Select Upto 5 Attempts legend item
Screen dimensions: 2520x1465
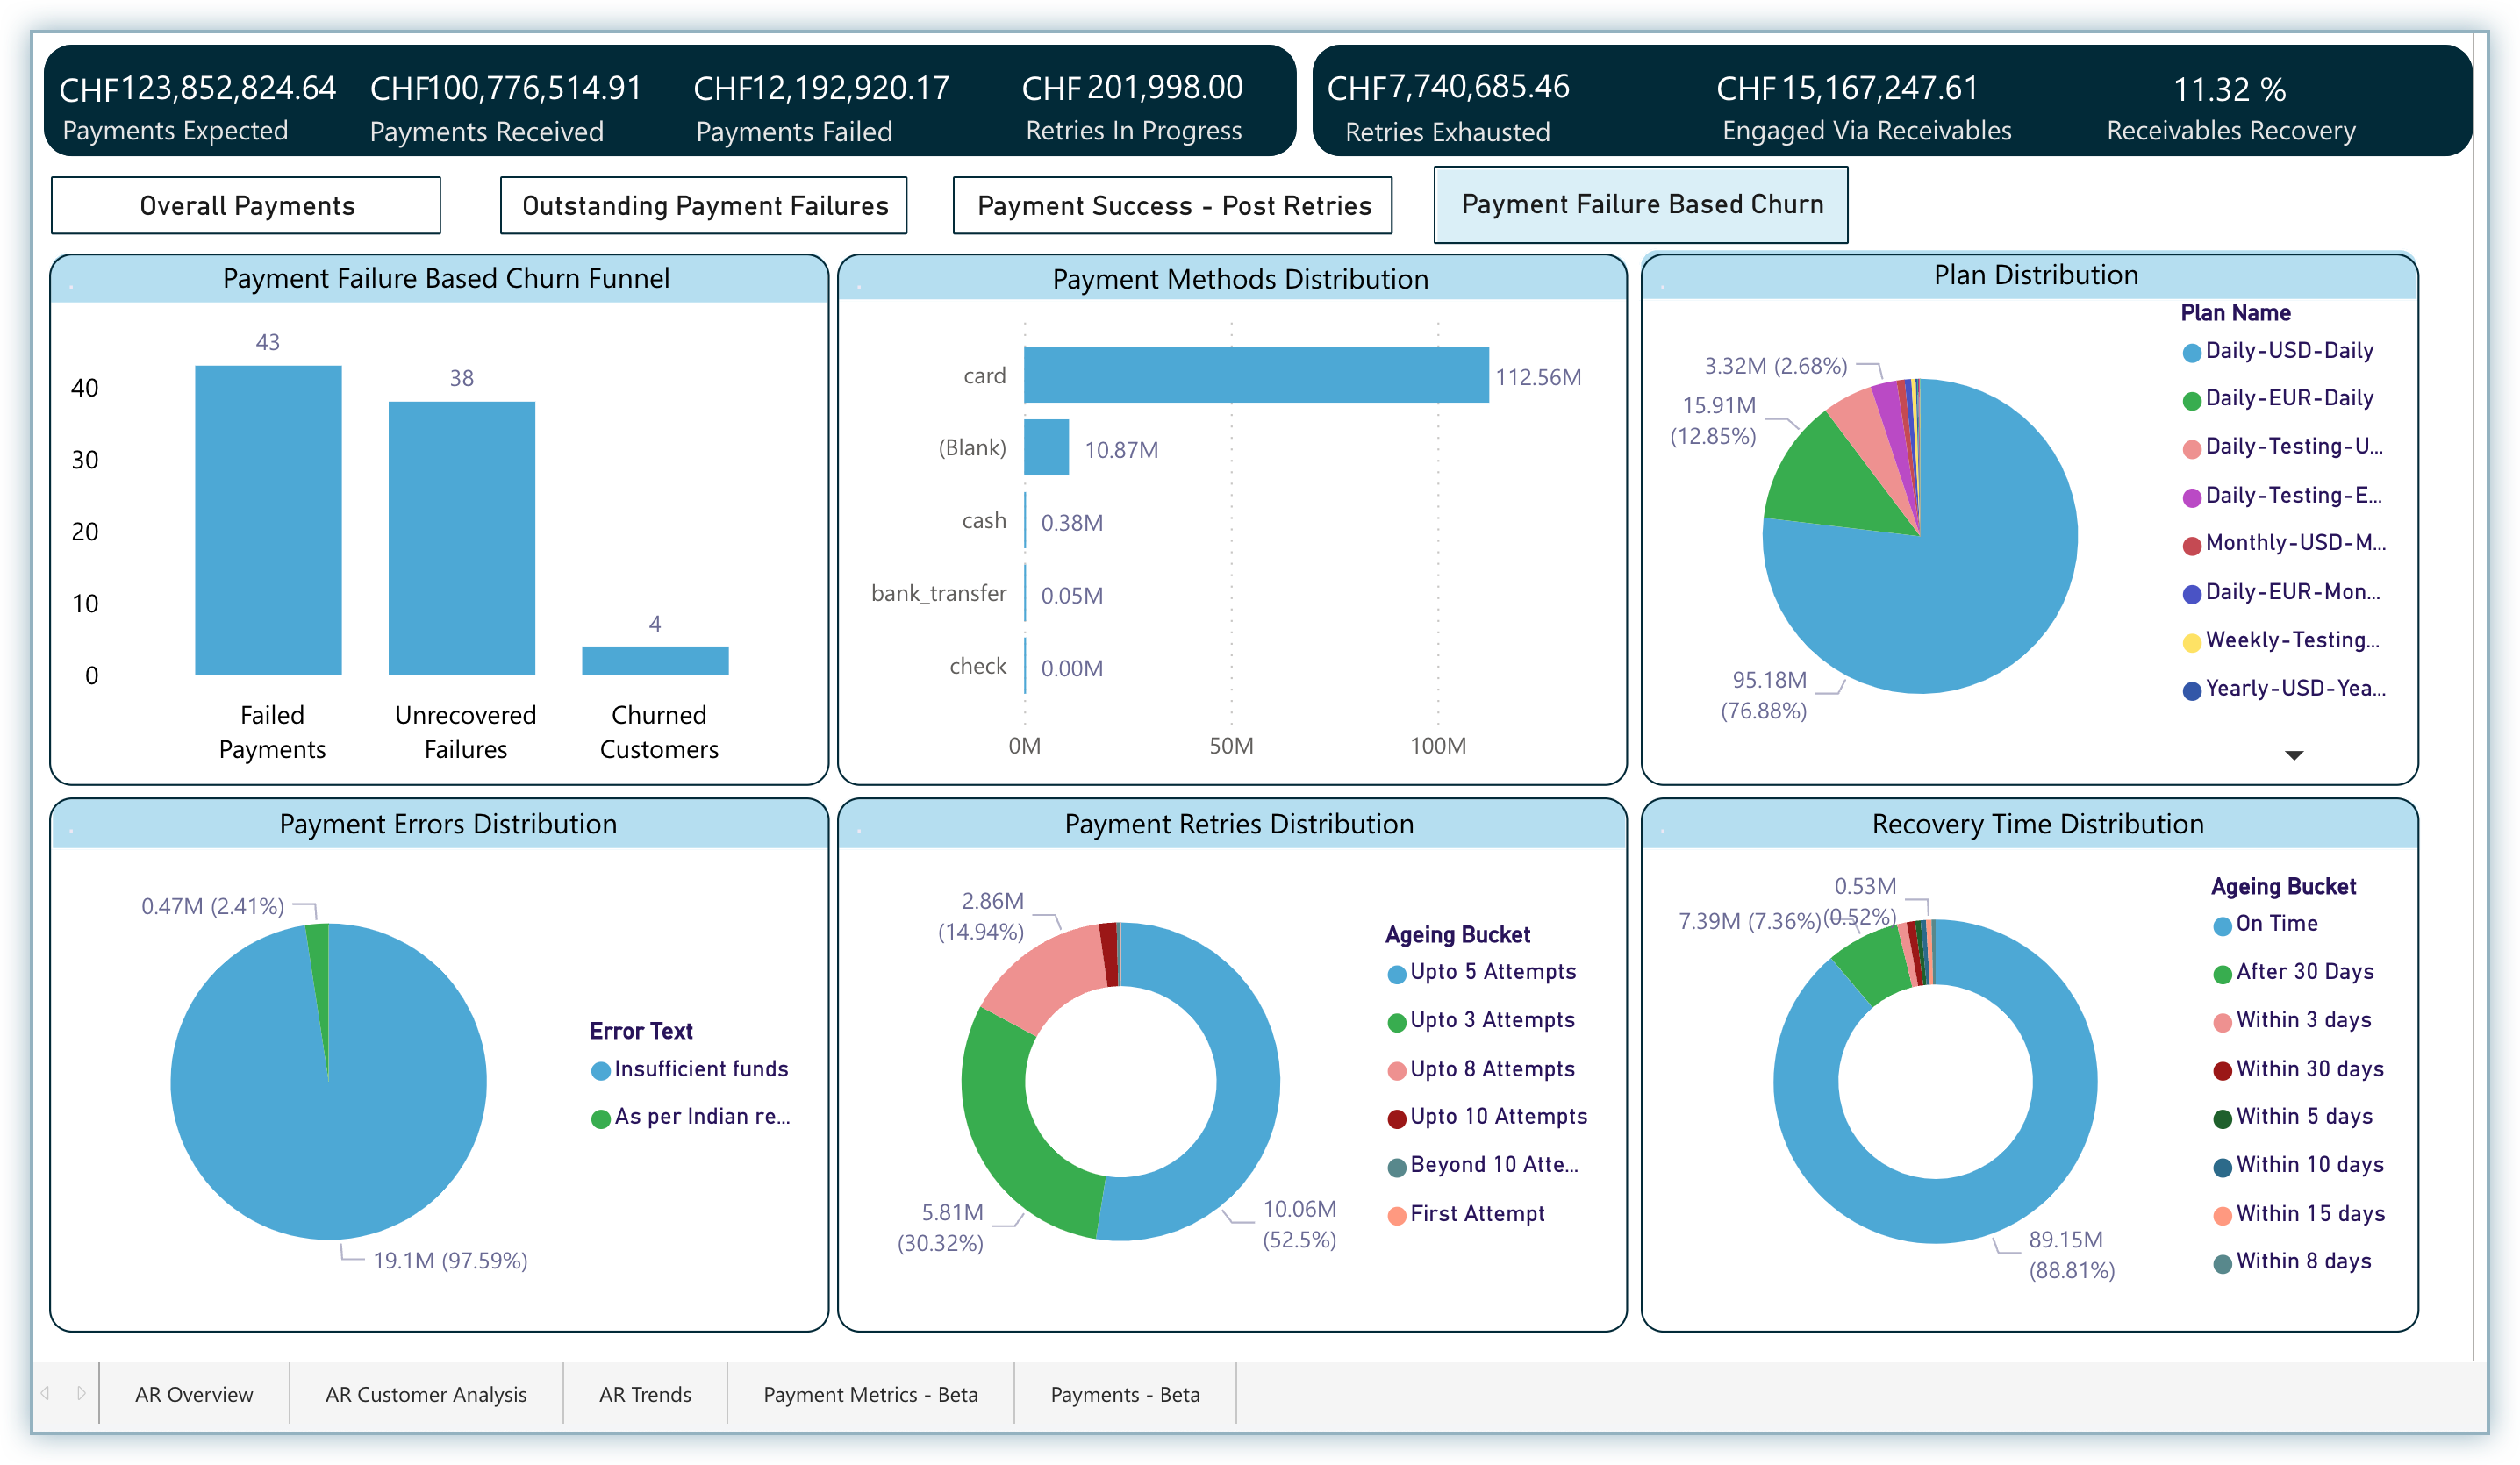click(x=1482, y=972)
